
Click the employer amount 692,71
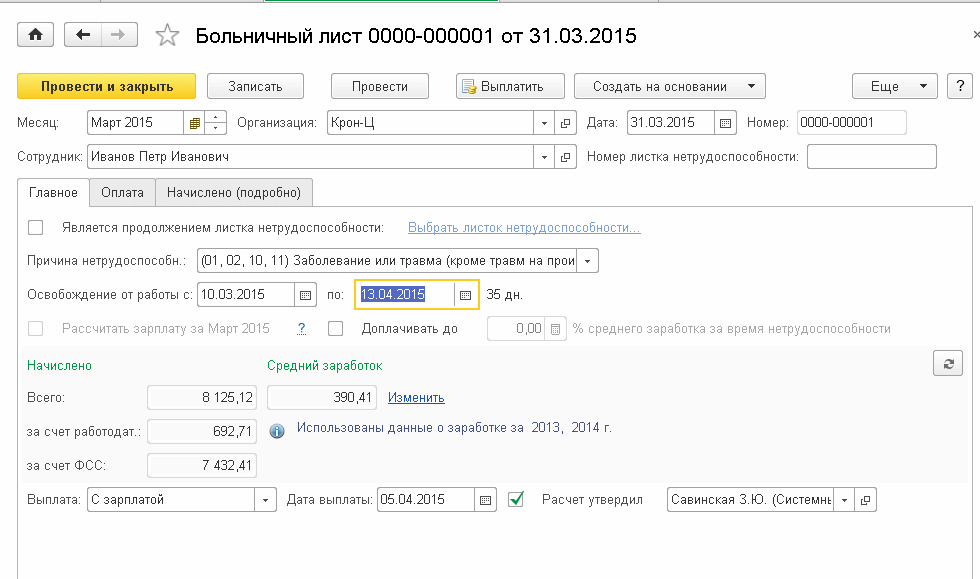click(202, 431)
